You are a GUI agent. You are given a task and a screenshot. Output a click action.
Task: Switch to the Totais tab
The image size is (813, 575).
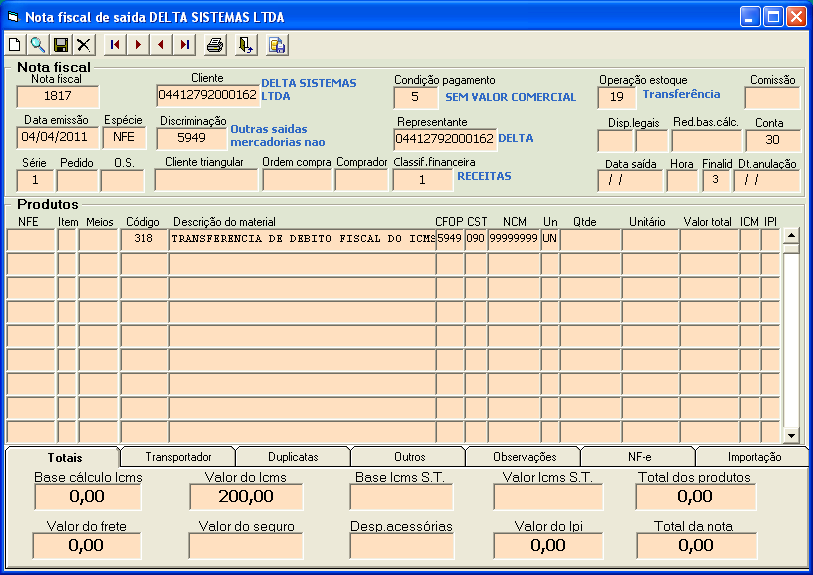point(64,457)
